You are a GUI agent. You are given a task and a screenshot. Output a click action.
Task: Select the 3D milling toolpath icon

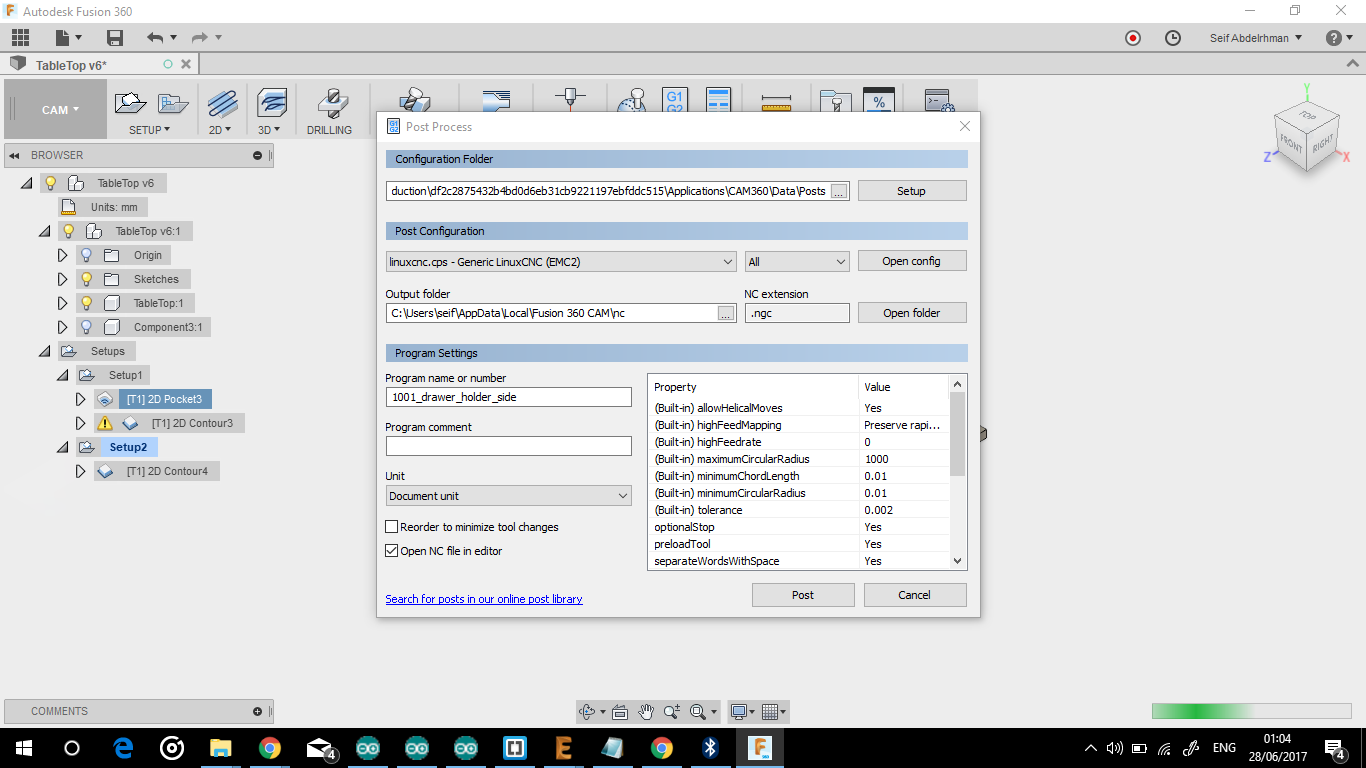click(272, 103)
